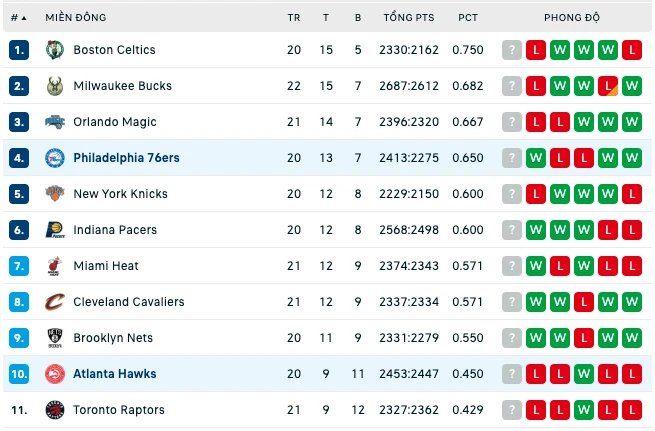
Task: Click the Miami Heat team logo
Action: [55, 266]
